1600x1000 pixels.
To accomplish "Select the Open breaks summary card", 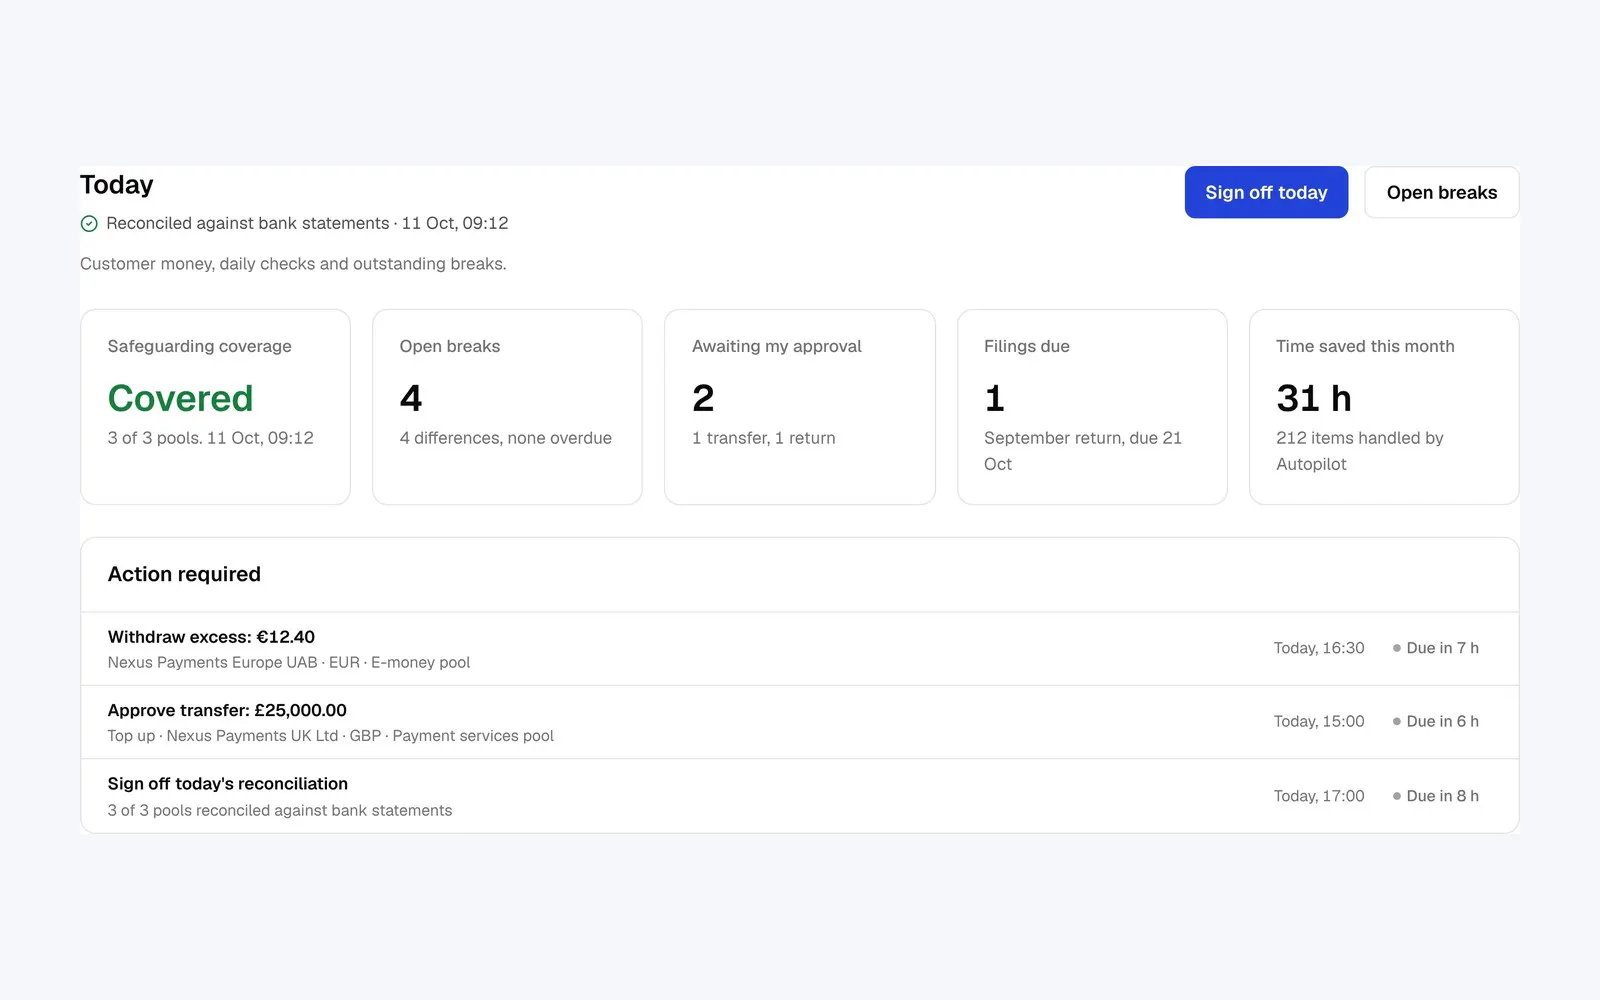I will point(507,407).
